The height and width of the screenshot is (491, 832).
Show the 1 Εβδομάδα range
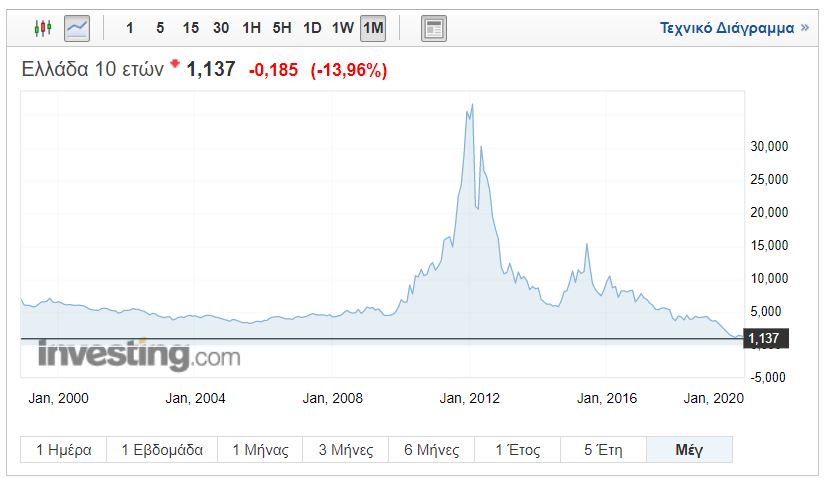pyautogui.click(x=162, y=450)
